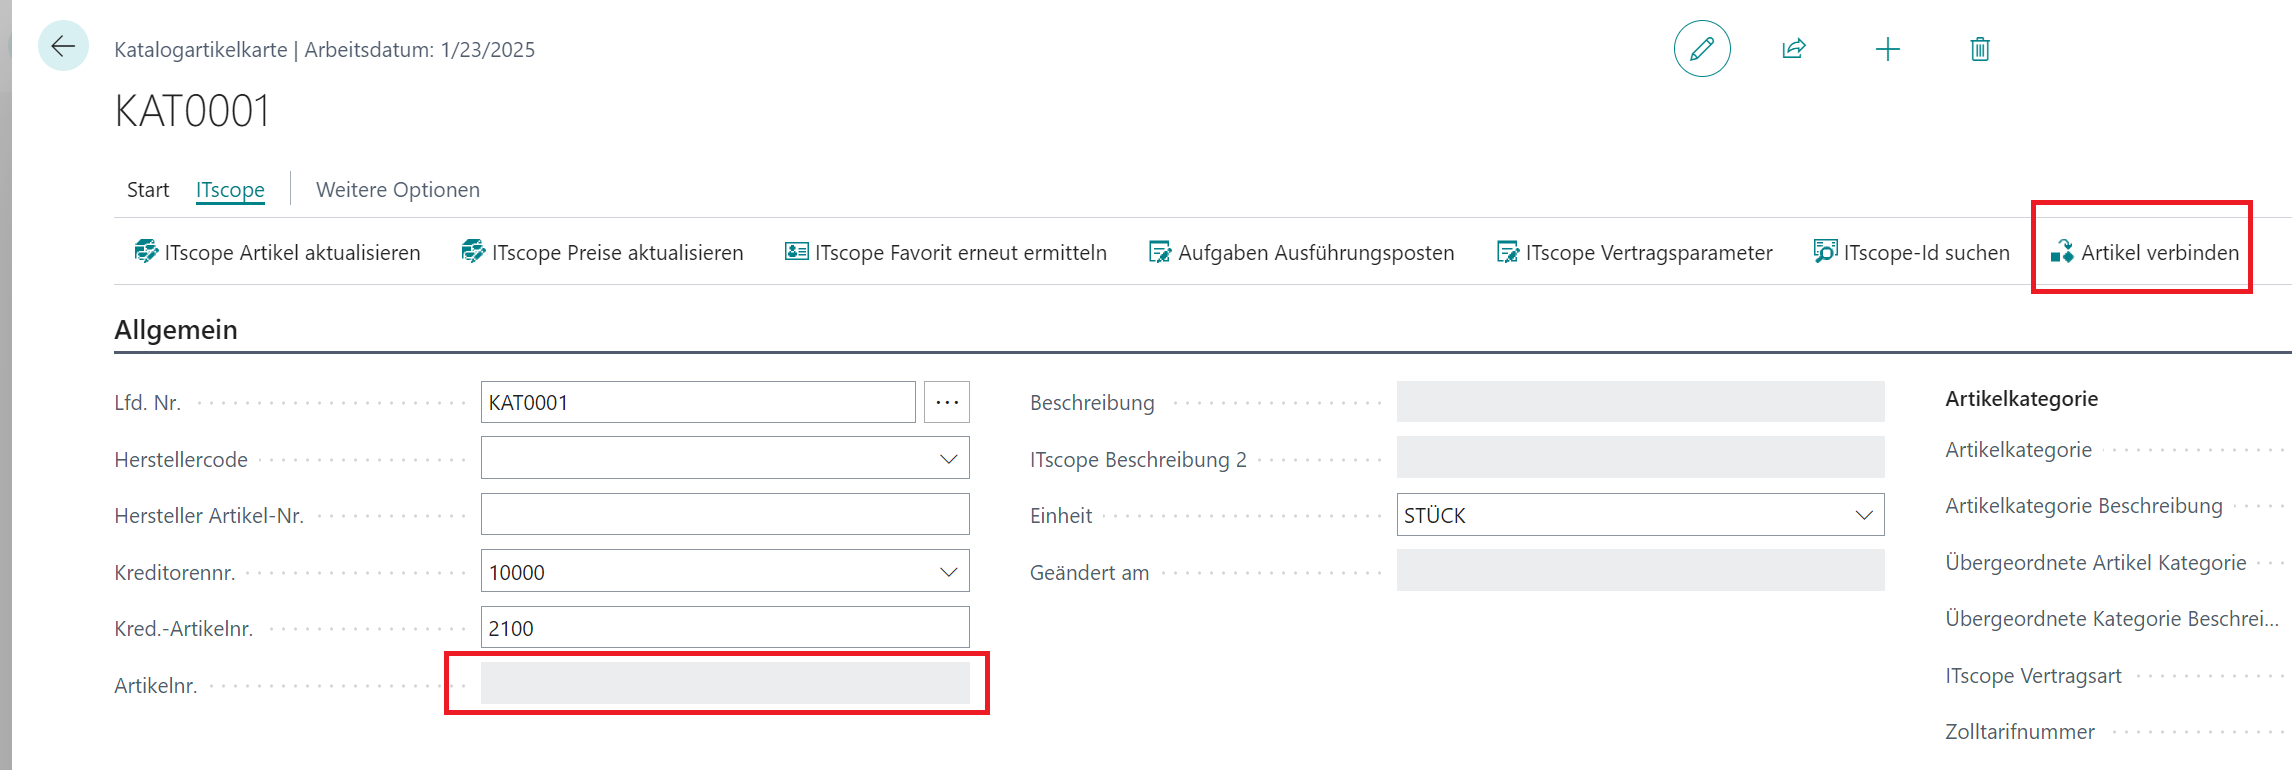Run ITscope Favorit erneut ermitteln
Viewport: 2292px width, 770px height.
(946, 252)
